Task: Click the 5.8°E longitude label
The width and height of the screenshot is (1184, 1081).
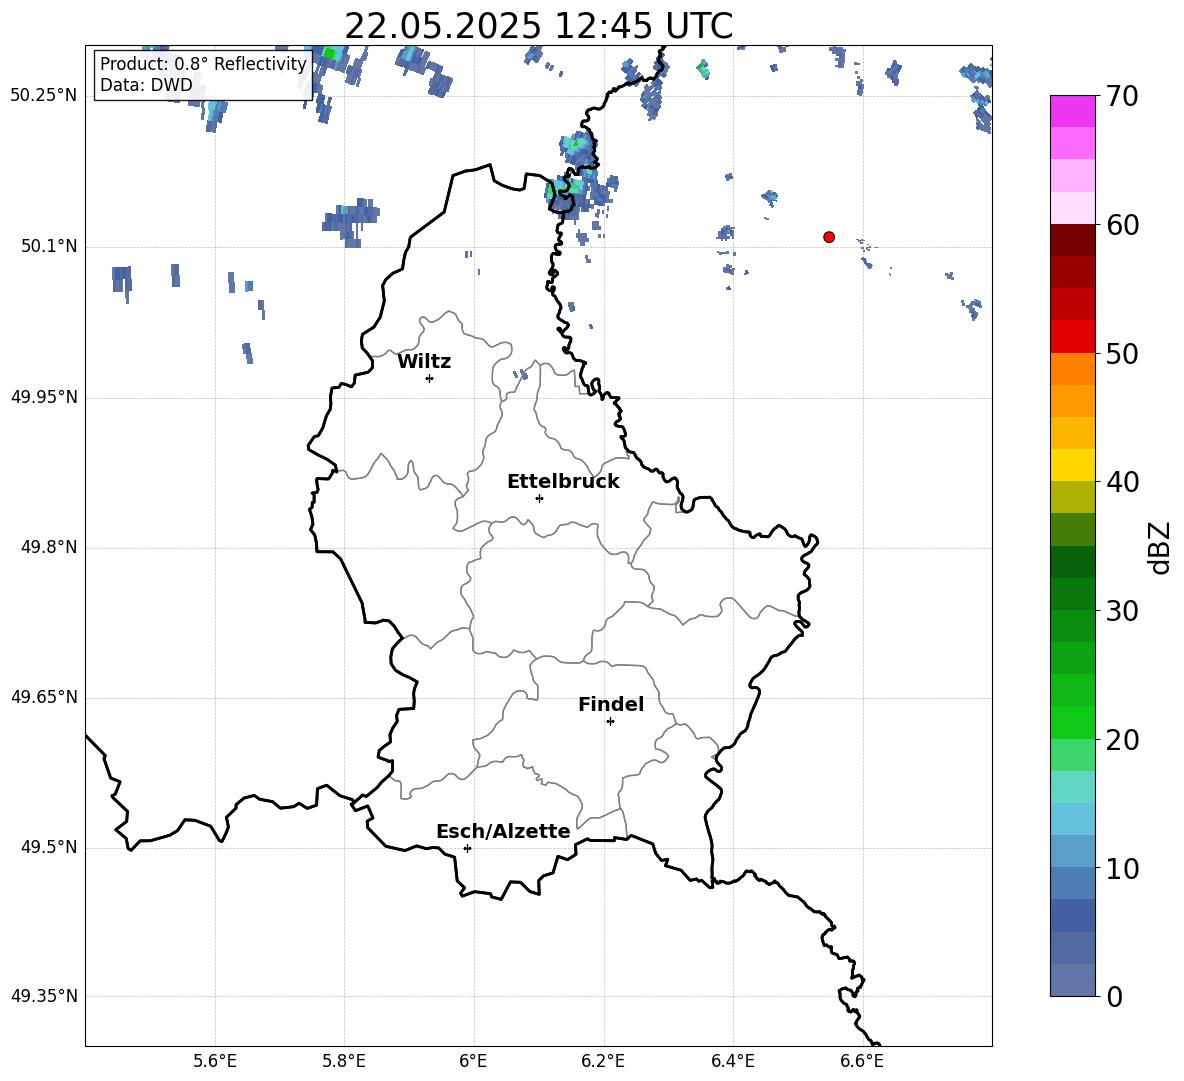Action: (344, 1061)
